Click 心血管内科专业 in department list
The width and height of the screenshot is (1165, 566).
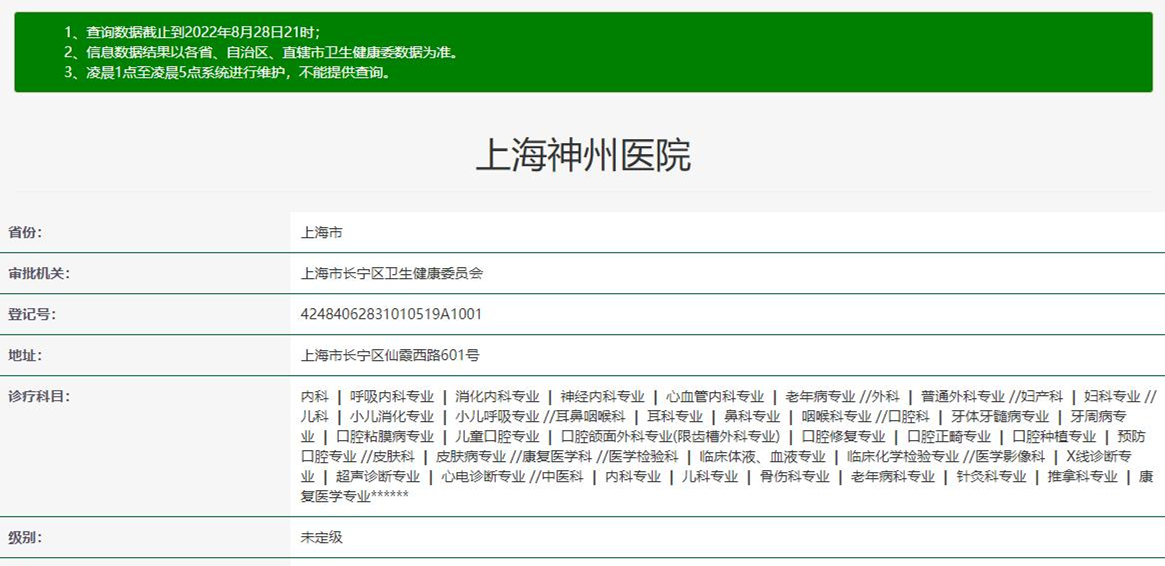coord(715,396)
